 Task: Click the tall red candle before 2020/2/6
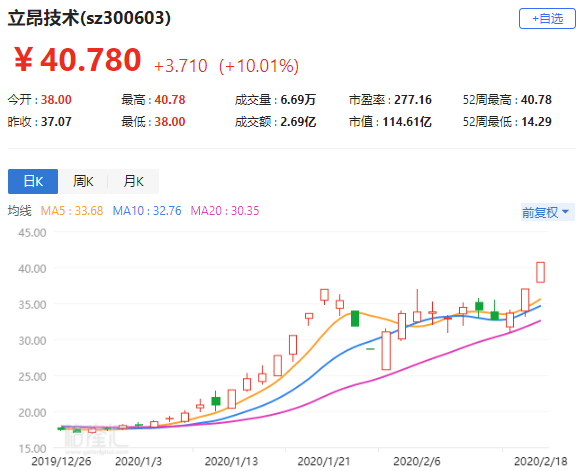[x=386, y=350]
